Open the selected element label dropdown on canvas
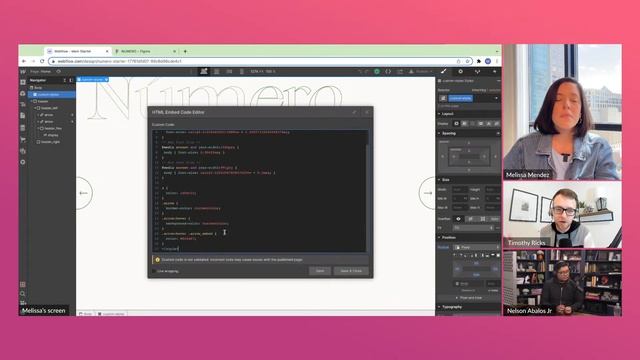The width and height of the screenshot is (640, 360). [x=106, y=80]
